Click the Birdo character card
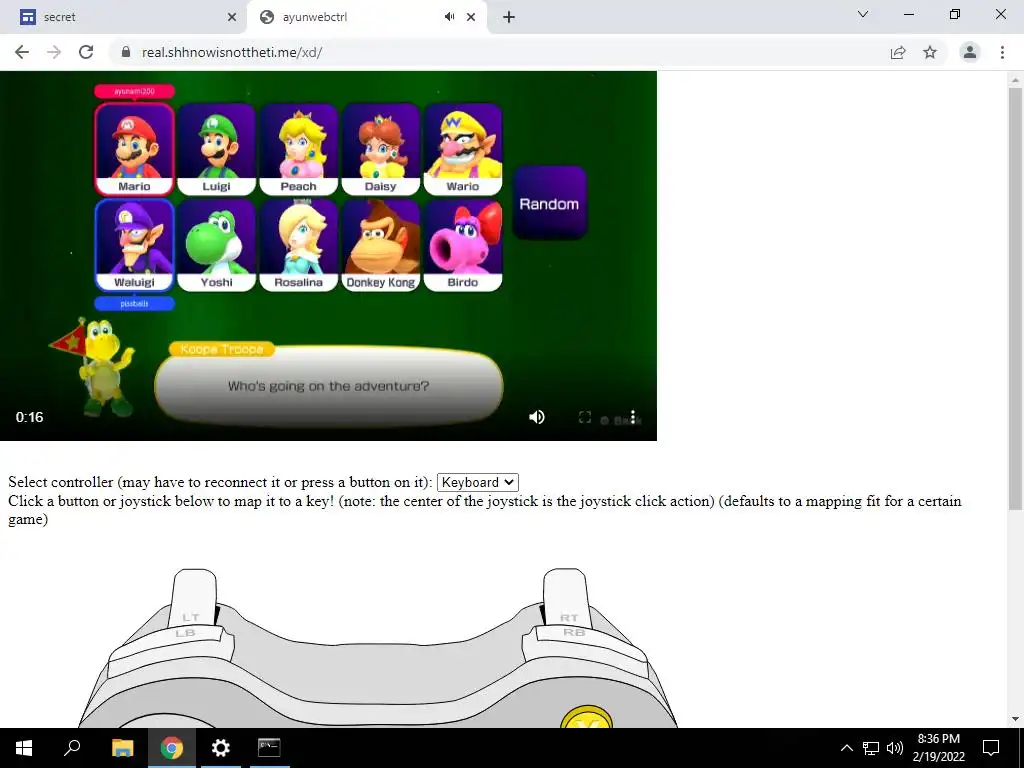1024x768 pixels. 463,246
